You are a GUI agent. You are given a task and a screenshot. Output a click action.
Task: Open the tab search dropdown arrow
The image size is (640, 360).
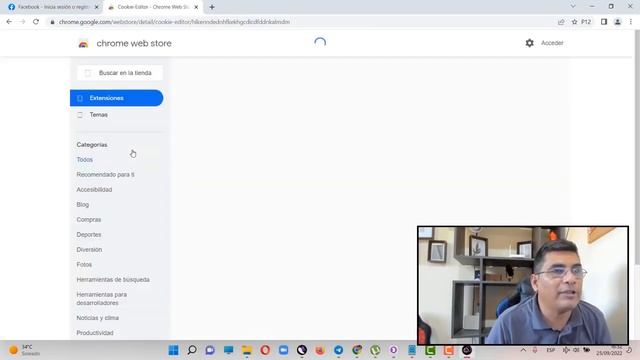(x=573, y=7)
